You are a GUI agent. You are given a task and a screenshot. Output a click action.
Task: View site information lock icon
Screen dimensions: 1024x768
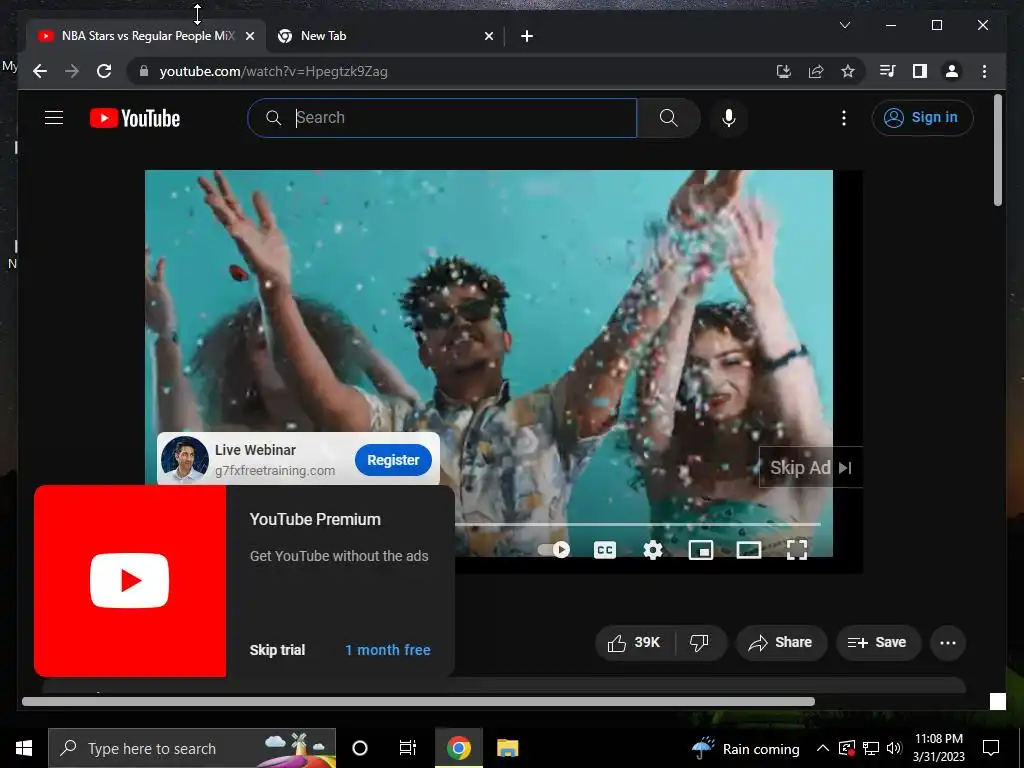144,71
